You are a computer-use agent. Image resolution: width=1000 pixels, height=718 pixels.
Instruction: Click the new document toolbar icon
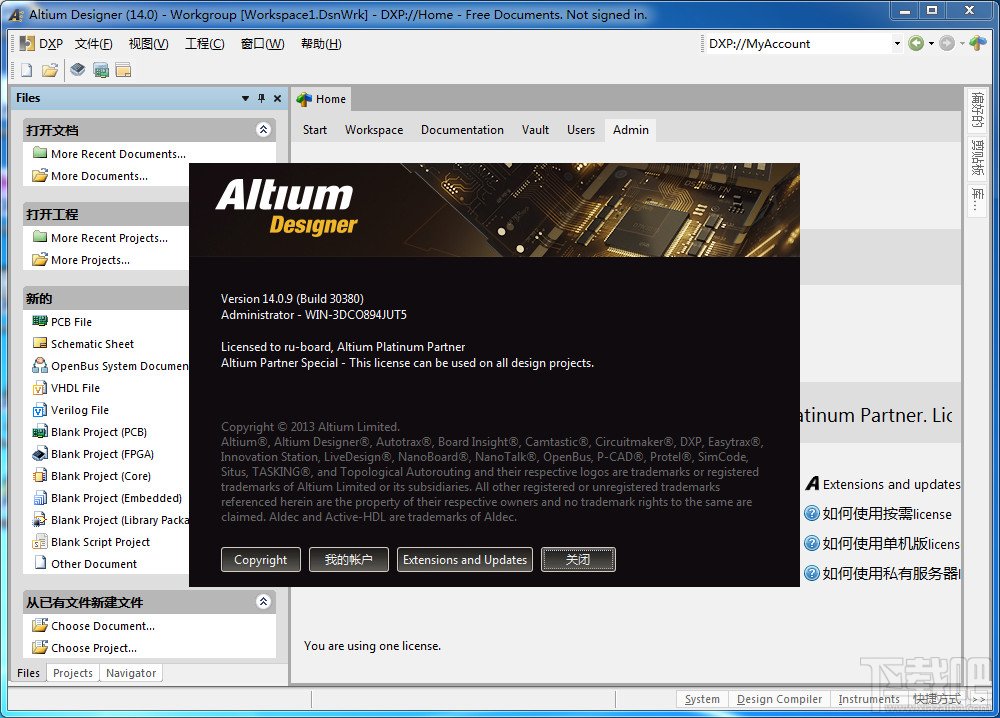tap(26, 70)
